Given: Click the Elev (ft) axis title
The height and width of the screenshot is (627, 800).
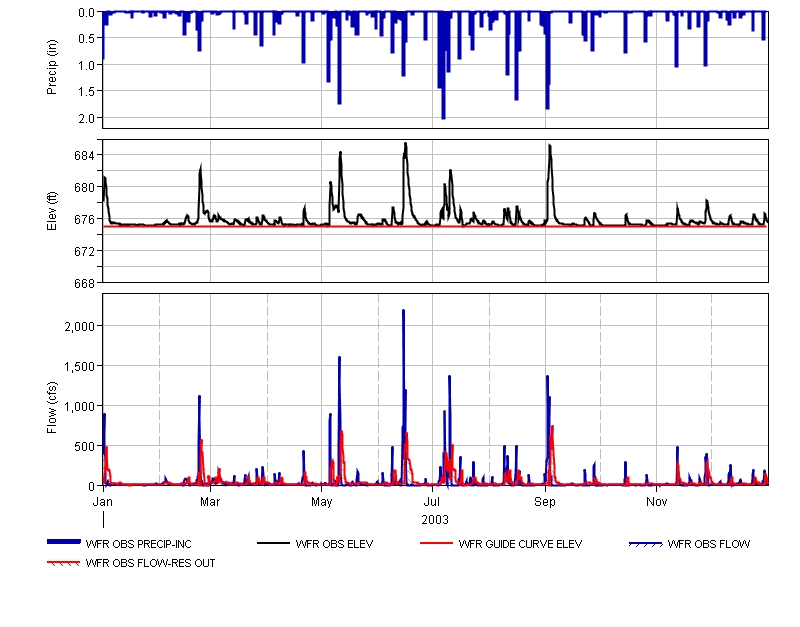Looking at the screenshot, I should click(52, 211).
